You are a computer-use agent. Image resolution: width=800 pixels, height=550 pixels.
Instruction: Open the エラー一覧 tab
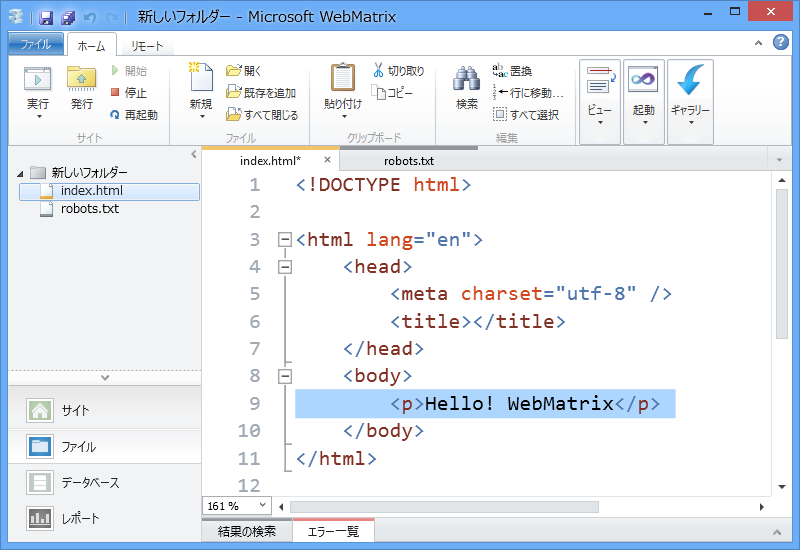(334, 532)
